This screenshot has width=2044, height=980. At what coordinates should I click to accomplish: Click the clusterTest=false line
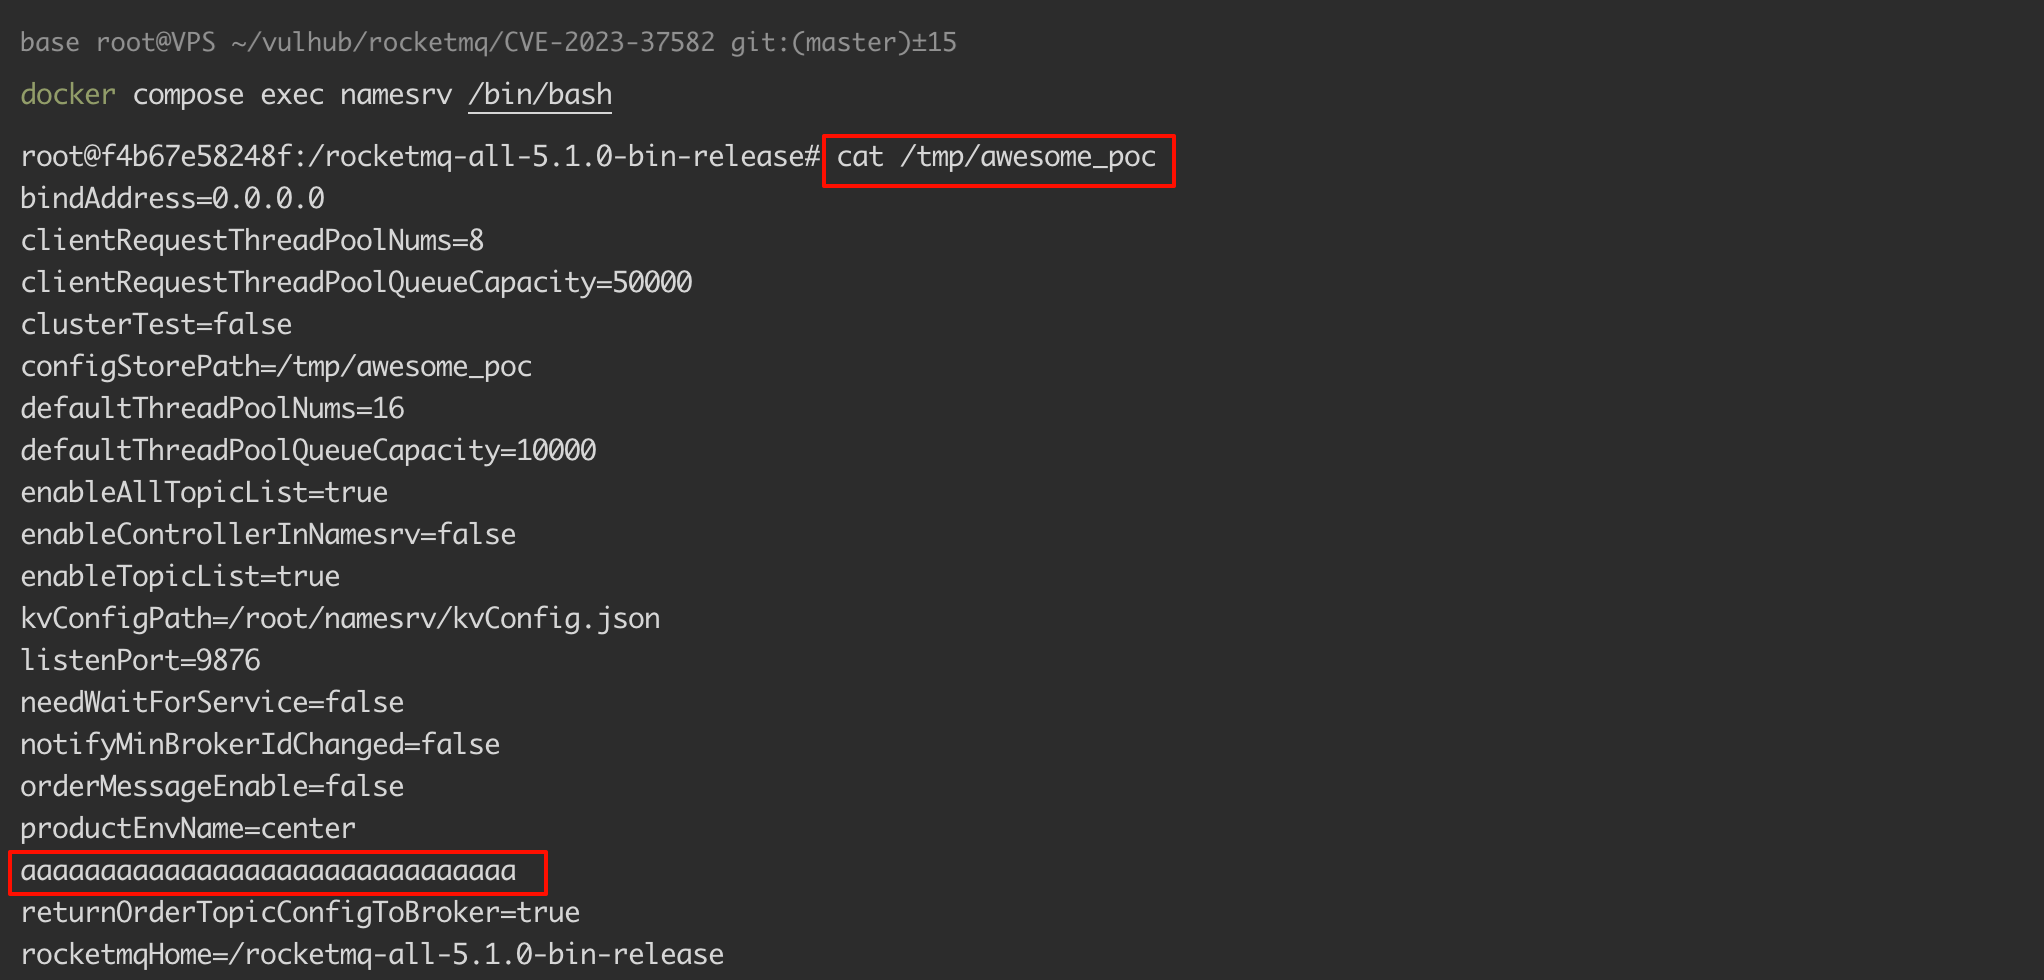click(x=156, y=325)
